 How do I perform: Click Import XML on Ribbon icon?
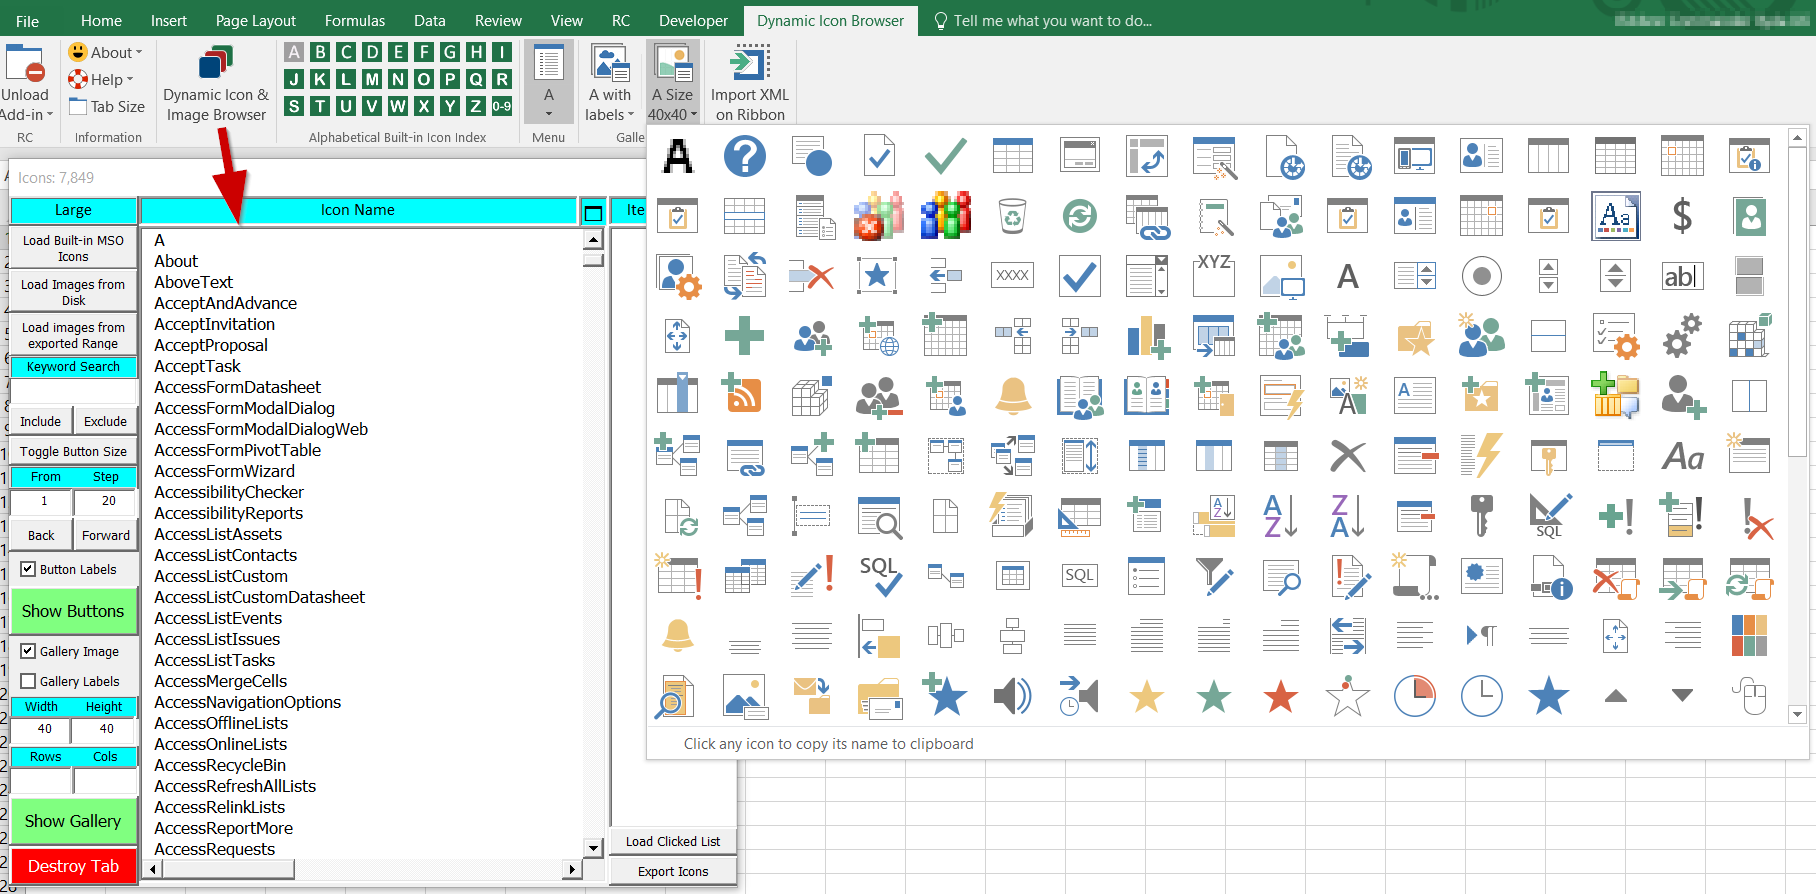(750, 85)
